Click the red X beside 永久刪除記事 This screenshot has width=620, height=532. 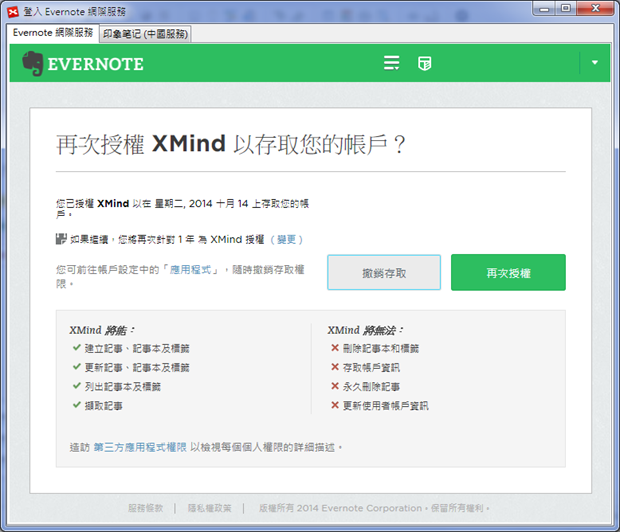click(x=335, y=386)
